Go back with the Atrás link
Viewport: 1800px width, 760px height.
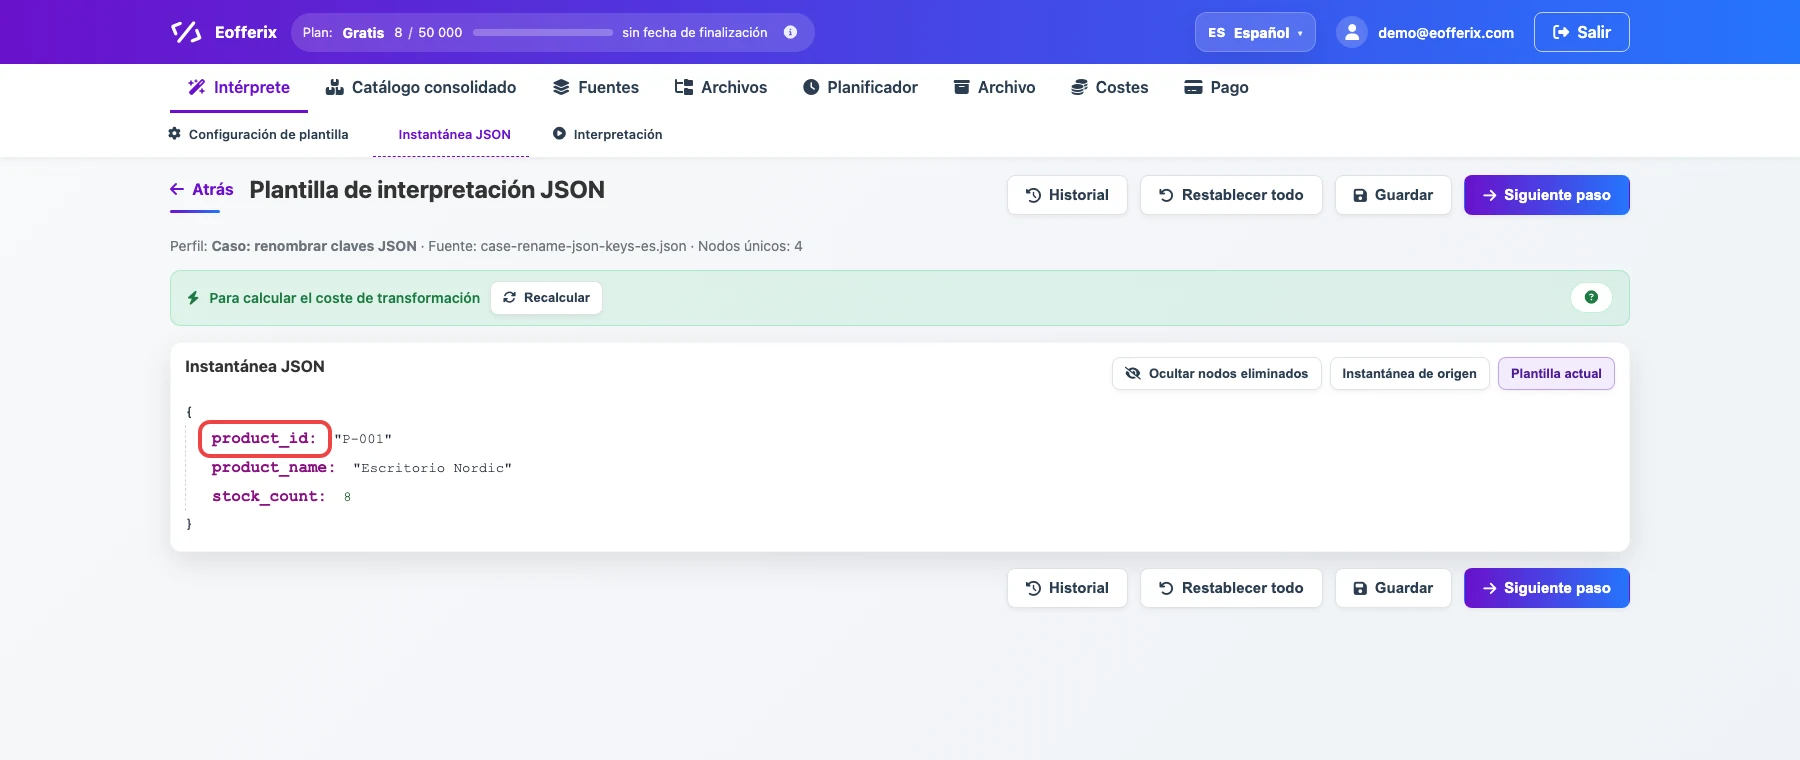point(202,189)
